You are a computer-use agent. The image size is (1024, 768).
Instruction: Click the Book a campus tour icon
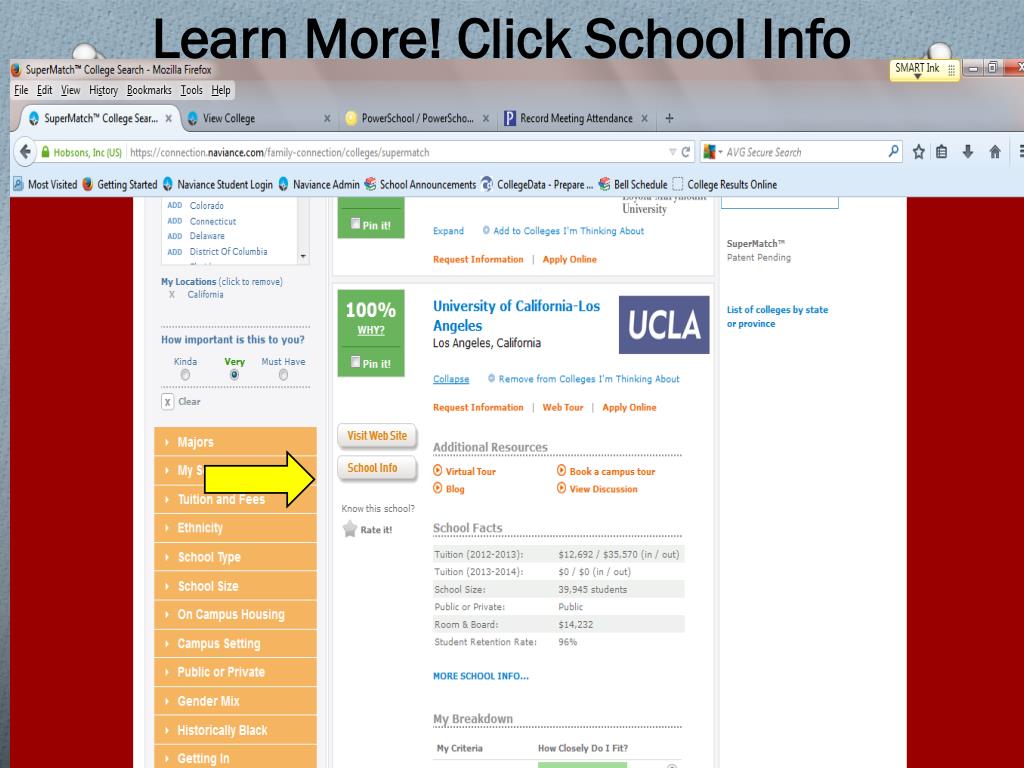(x=562, y=470)
